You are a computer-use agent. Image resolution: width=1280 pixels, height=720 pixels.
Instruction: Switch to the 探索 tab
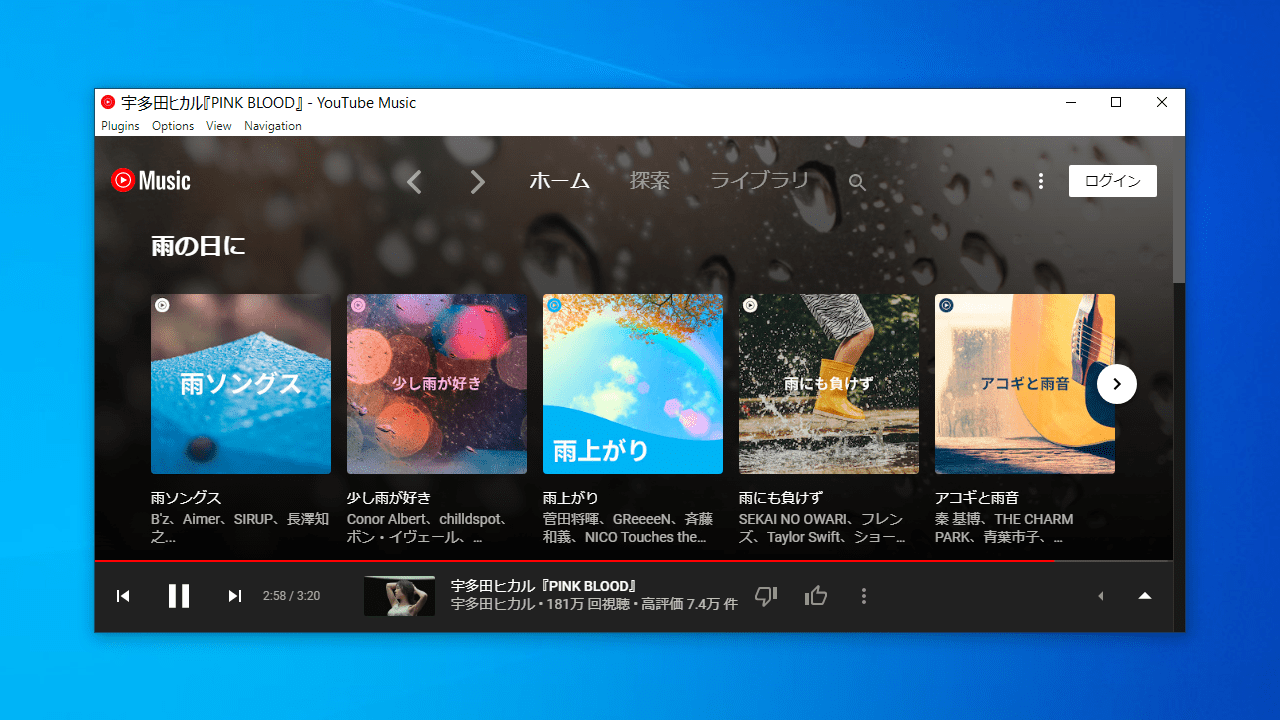tap(650, 181)
